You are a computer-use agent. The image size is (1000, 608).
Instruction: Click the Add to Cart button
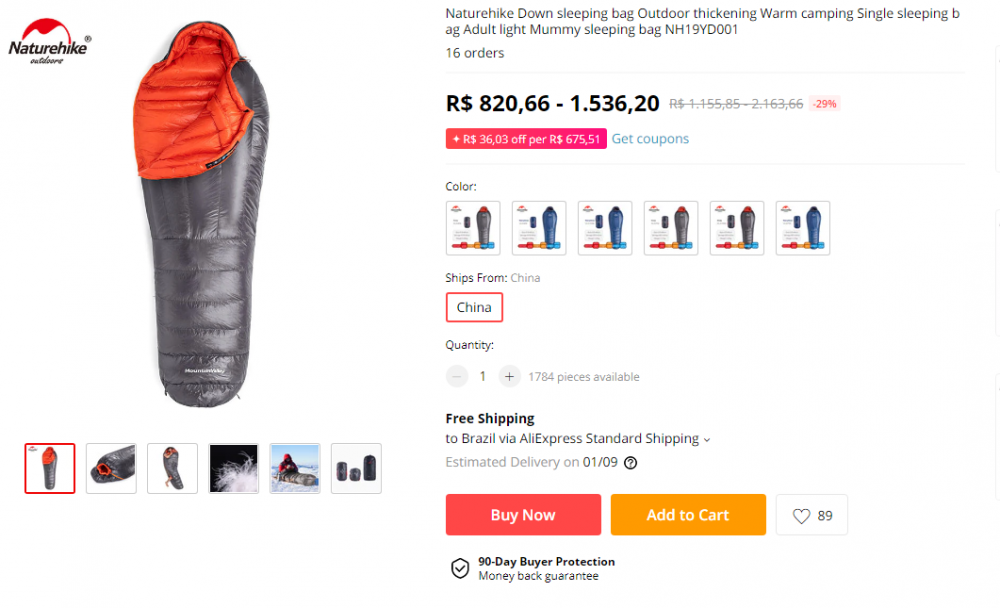click(x=688, y=515)
